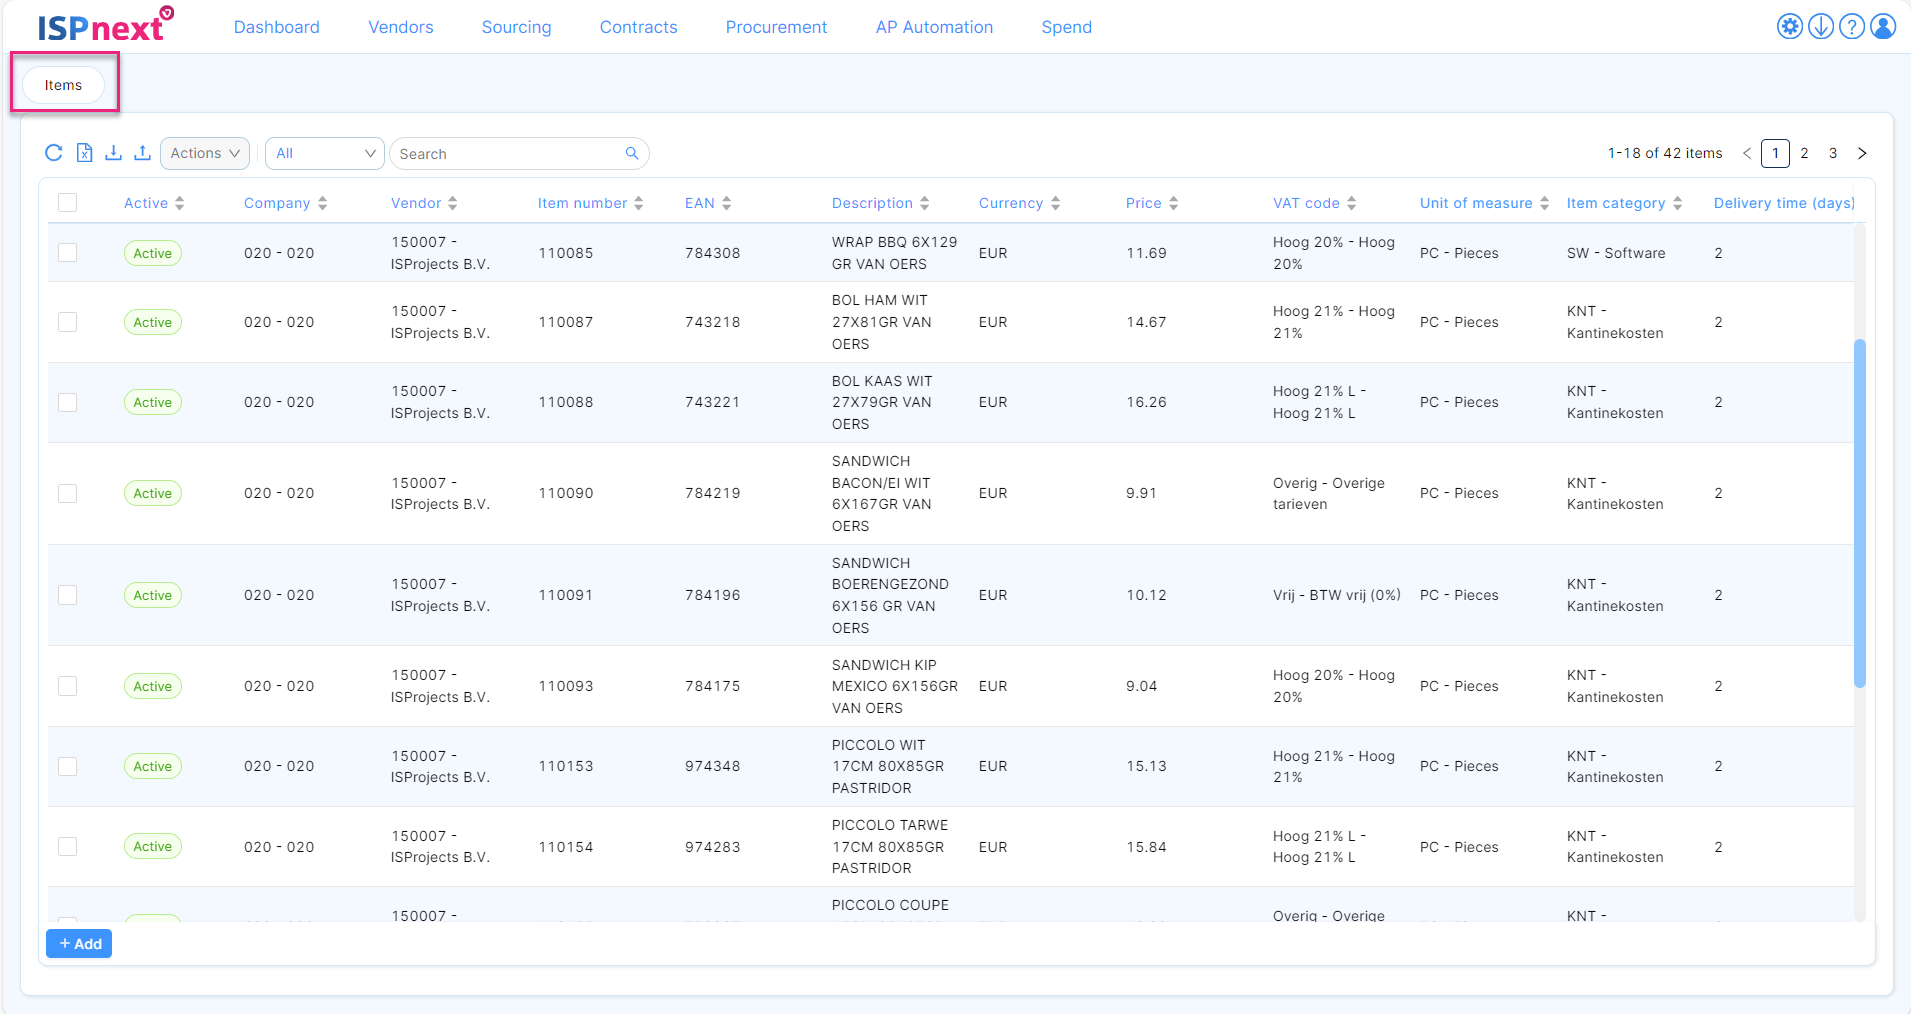Open the user profile icon

[x=1883, y=26]
